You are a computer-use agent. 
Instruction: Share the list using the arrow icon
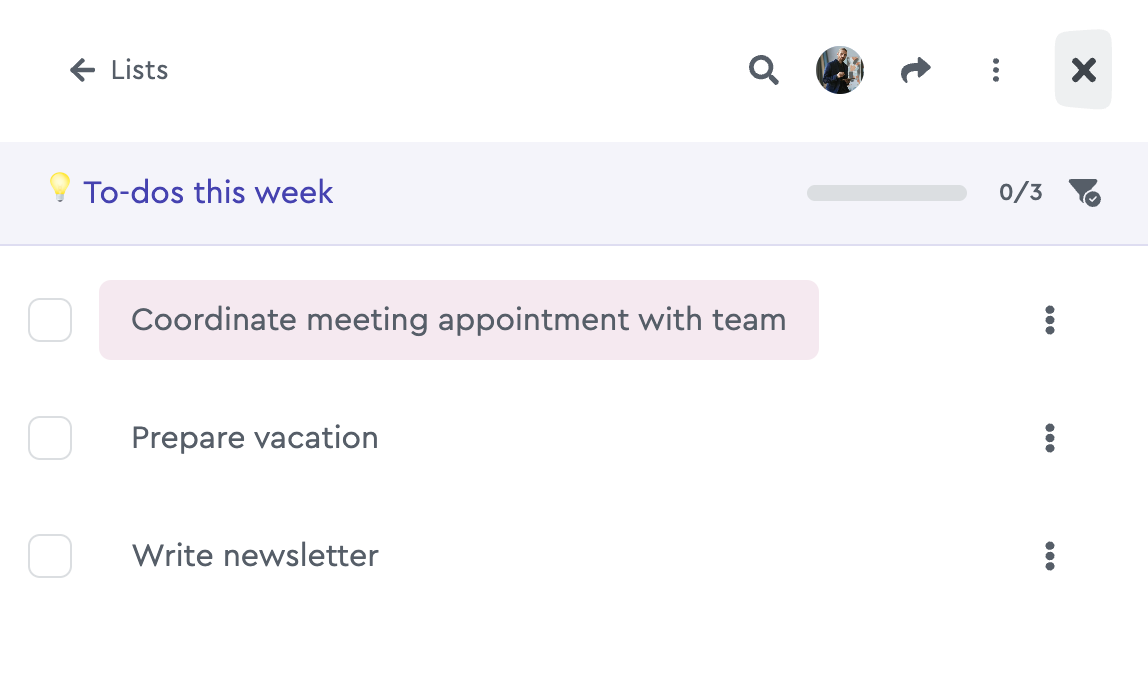tap(915, 70)
